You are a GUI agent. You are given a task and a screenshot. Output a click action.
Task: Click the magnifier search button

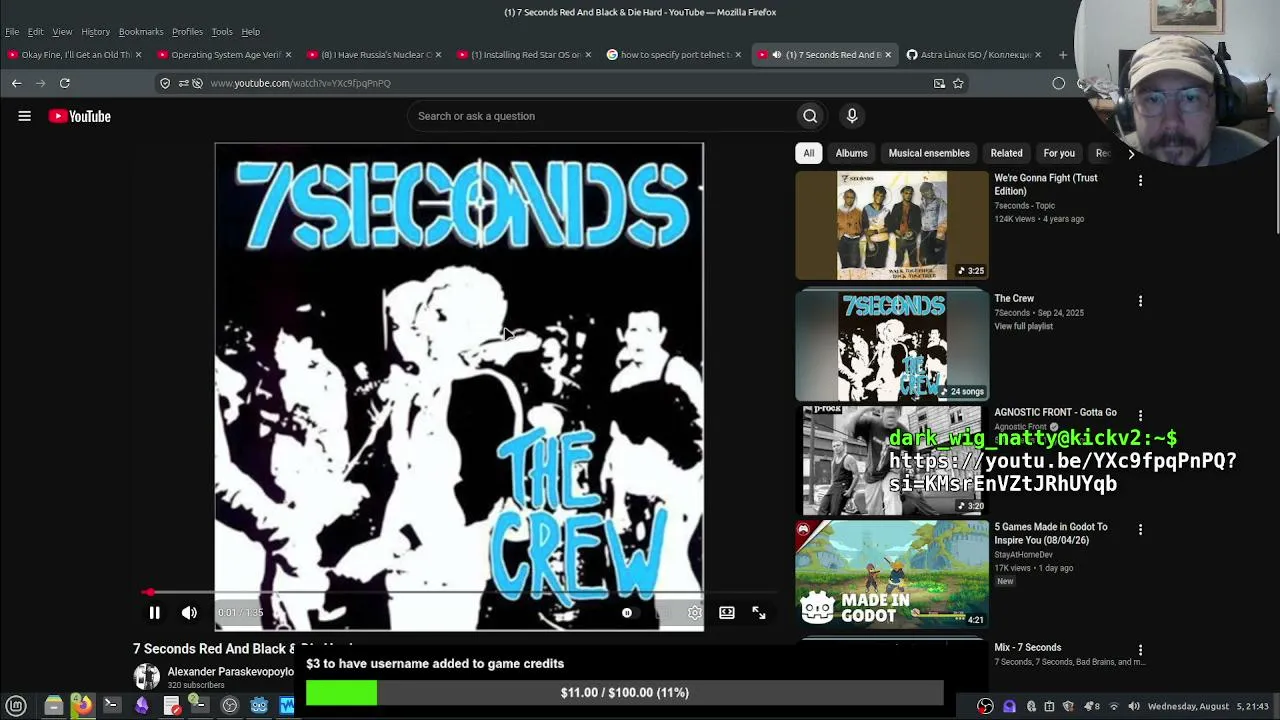tap(810, 116)
